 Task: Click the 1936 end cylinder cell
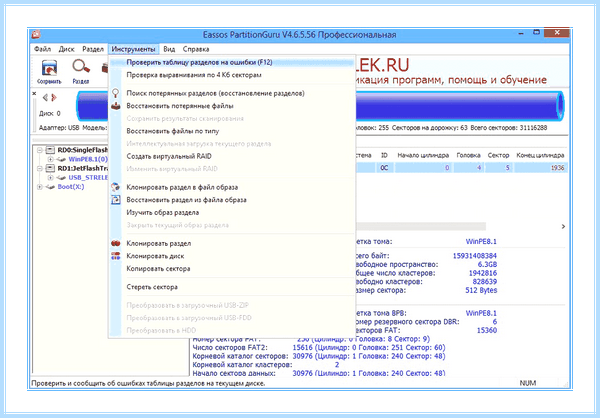click(540, 168)
